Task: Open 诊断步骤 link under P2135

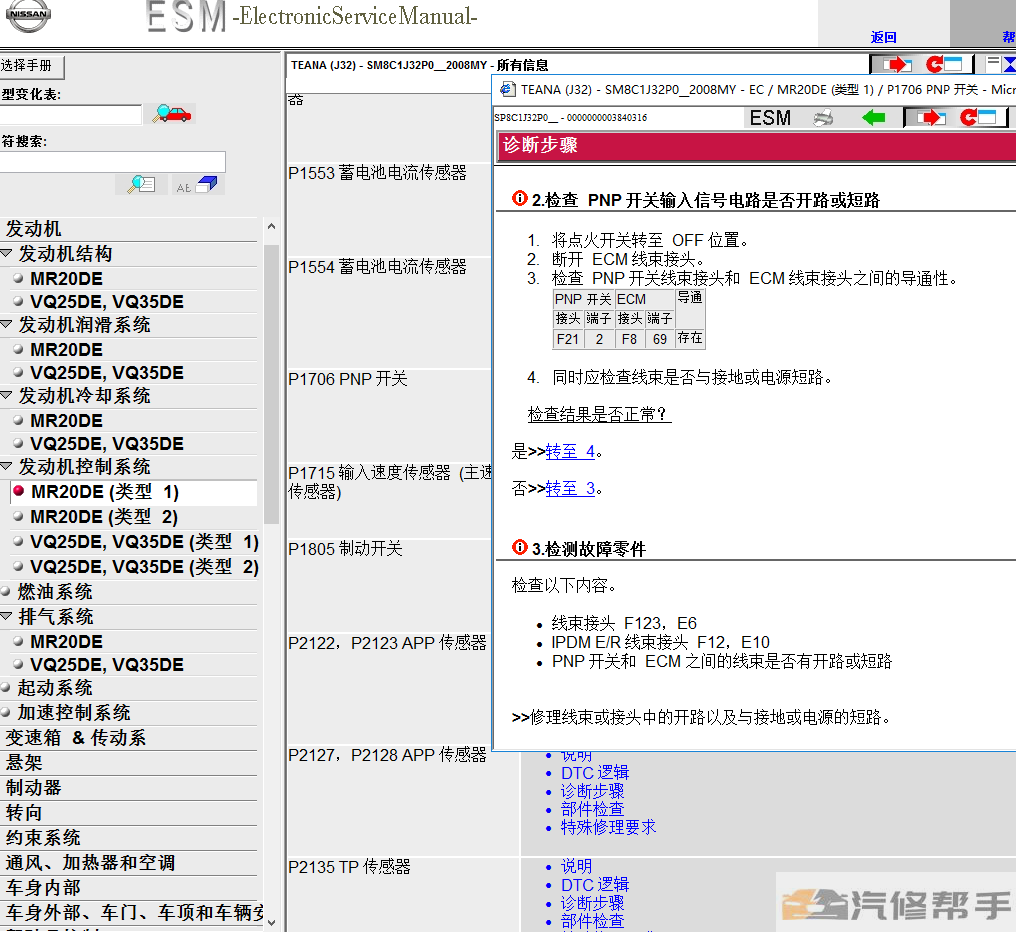Action: pyautogui.click(x=592, y=903)
